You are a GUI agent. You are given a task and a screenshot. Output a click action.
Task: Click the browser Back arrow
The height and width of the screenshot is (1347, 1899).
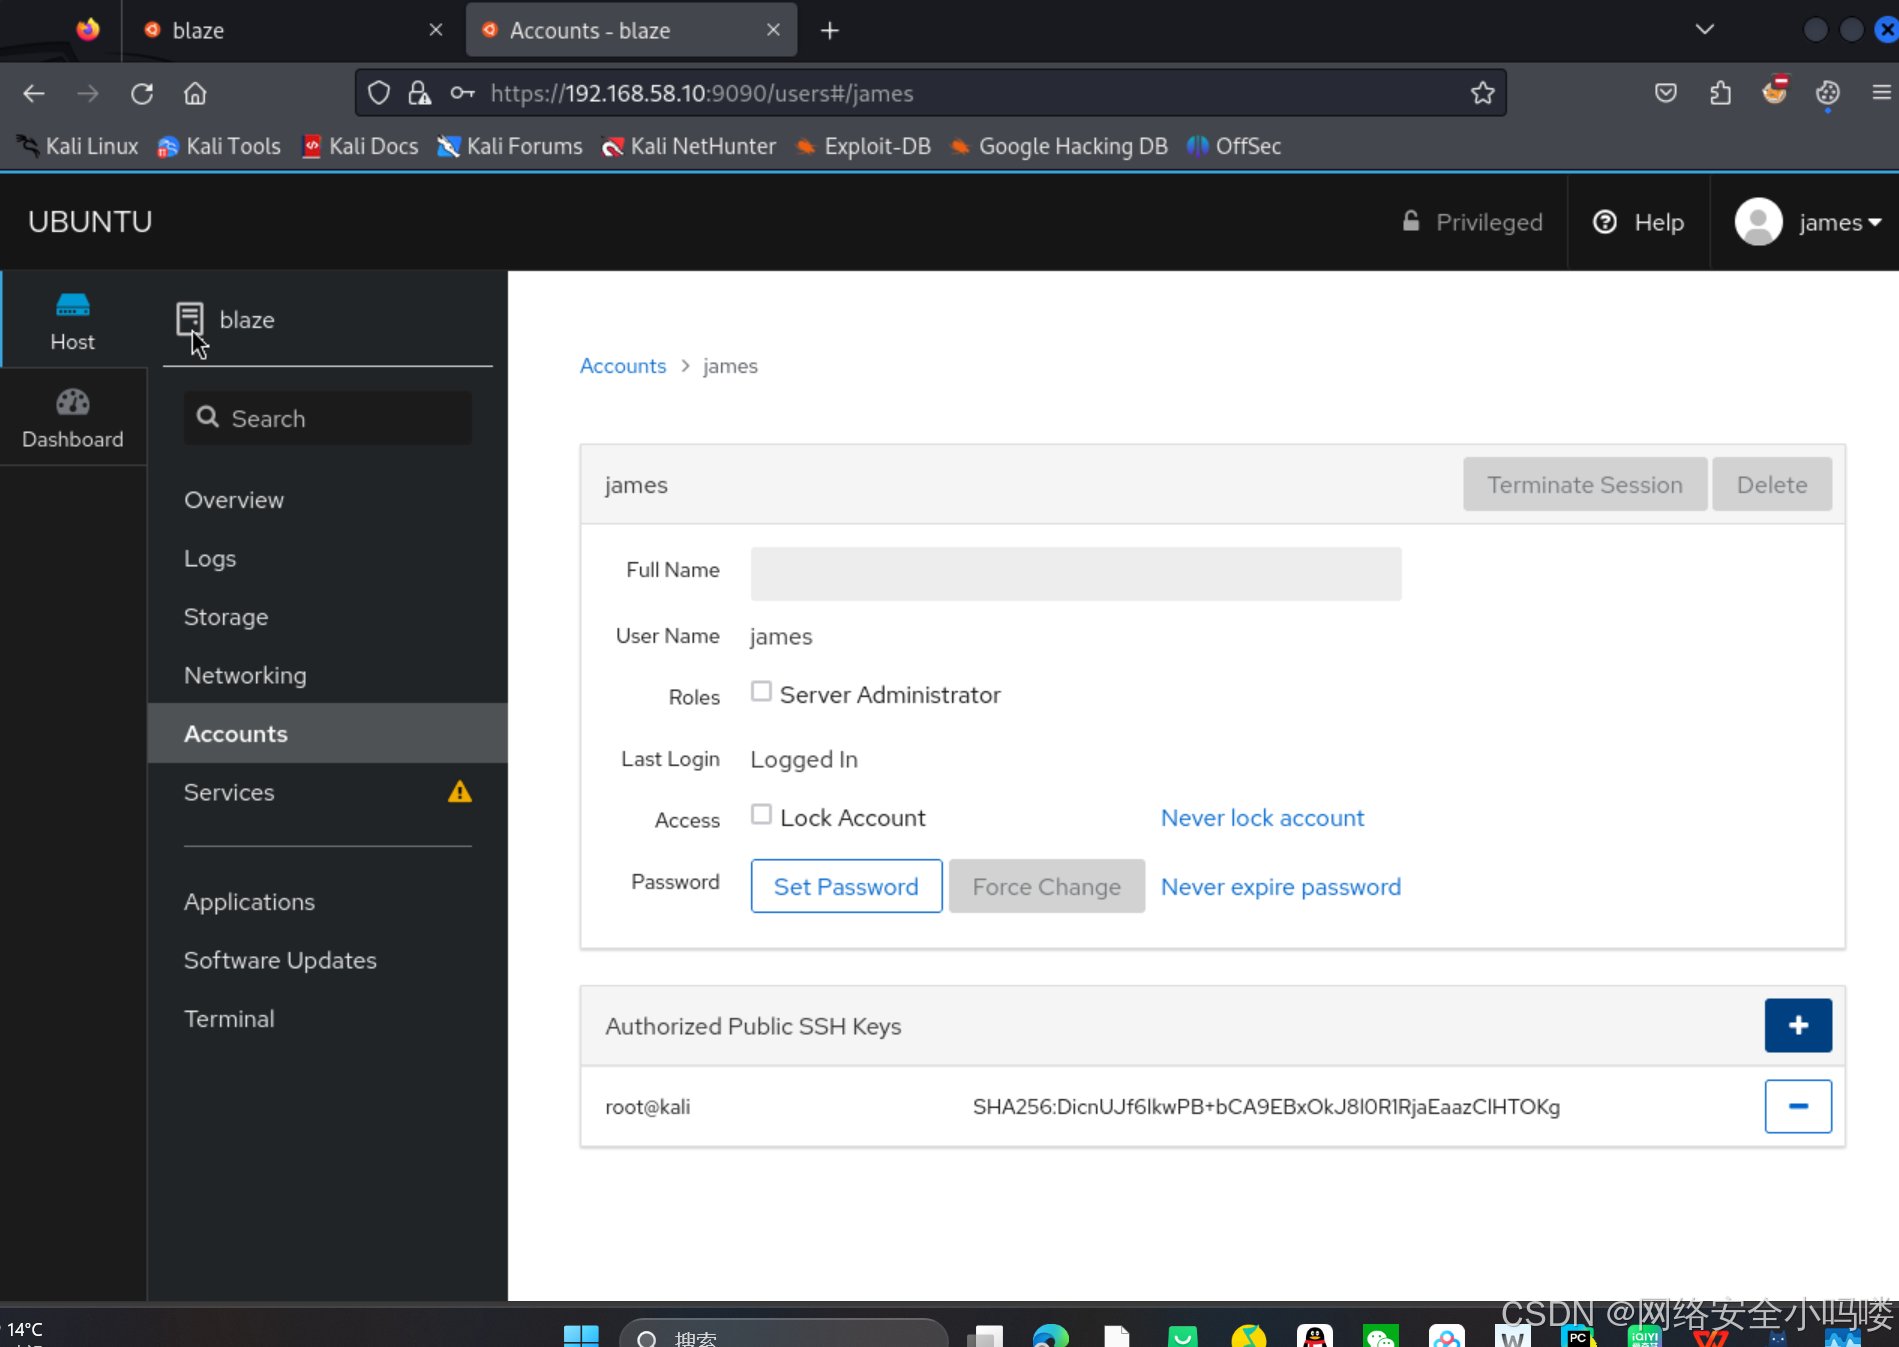[34, 93]
